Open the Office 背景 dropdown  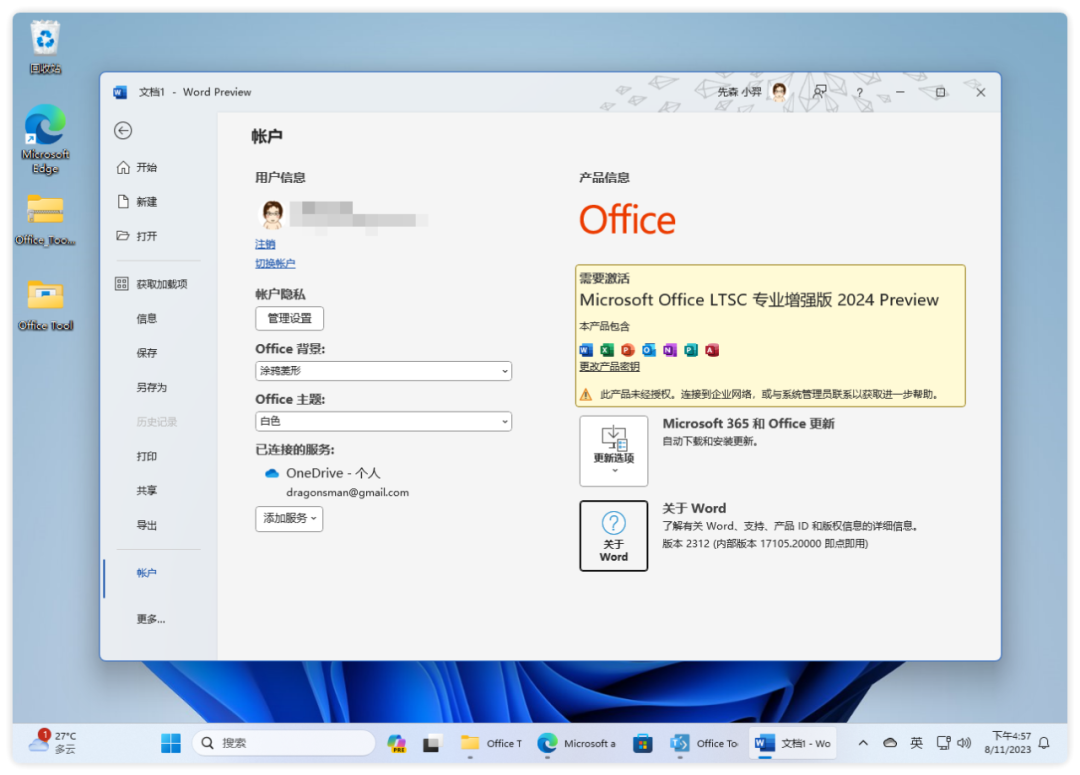pyautogui.click(x=383, y=371)
